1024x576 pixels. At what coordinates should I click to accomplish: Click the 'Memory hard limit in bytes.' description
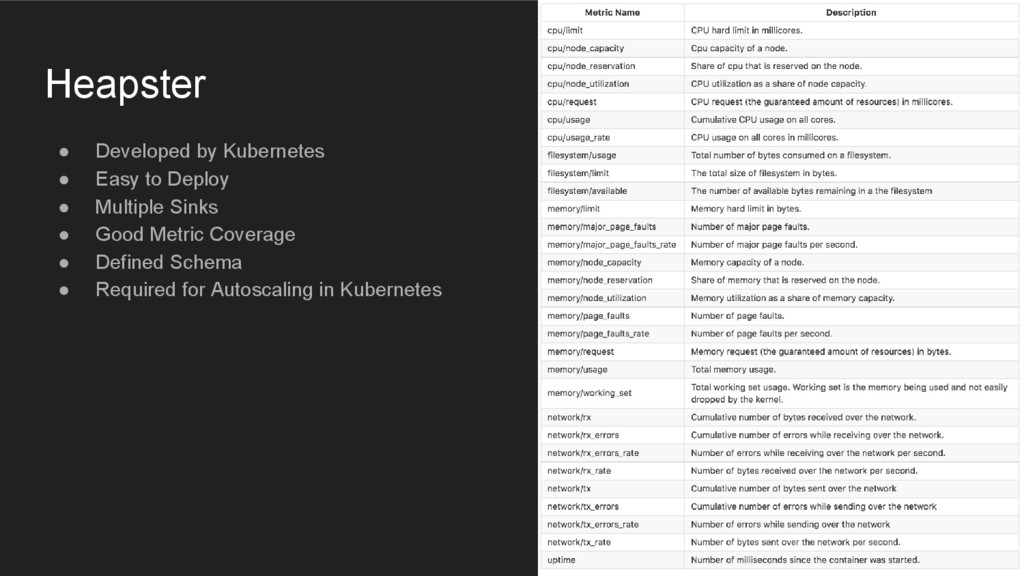(745, 209)
